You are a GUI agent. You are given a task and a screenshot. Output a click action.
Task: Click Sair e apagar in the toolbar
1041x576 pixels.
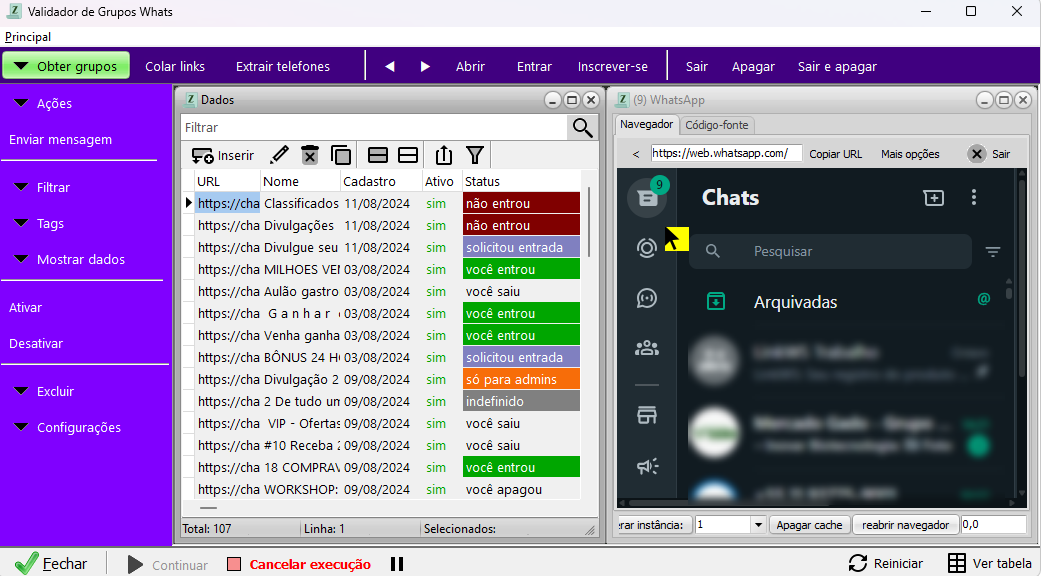(837, 66)
